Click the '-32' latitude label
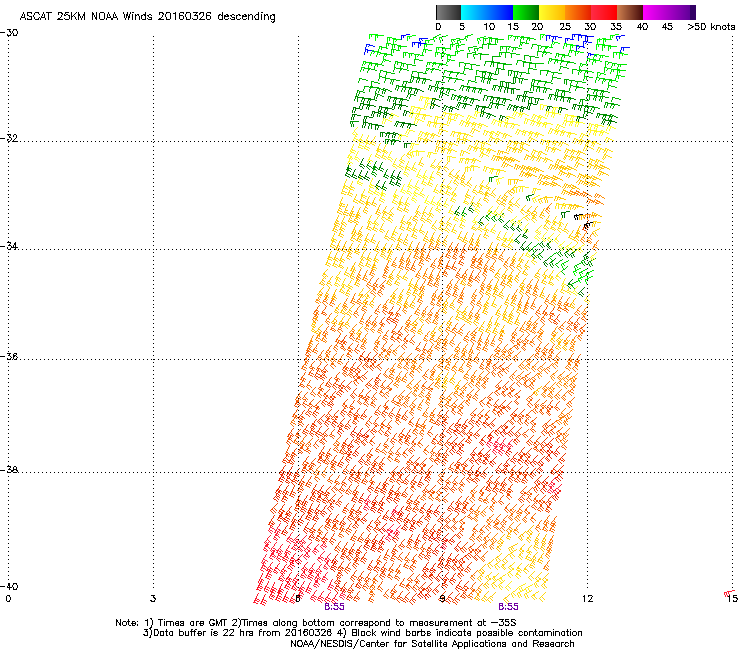 click(x=9, y=138)
